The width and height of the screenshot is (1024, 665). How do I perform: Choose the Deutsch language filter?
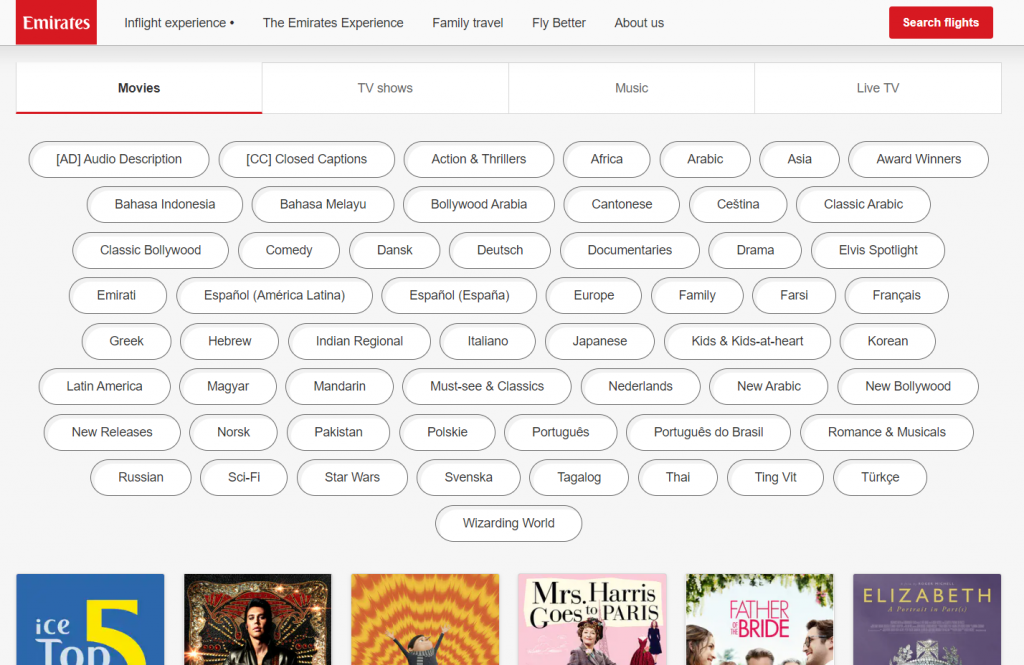(x=500, y=250)
